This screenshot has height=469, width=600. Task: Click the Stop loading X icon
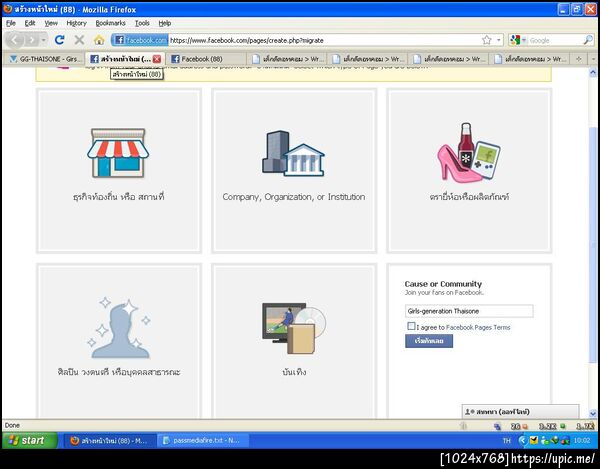pyautogui.click(x=79, y=40)
